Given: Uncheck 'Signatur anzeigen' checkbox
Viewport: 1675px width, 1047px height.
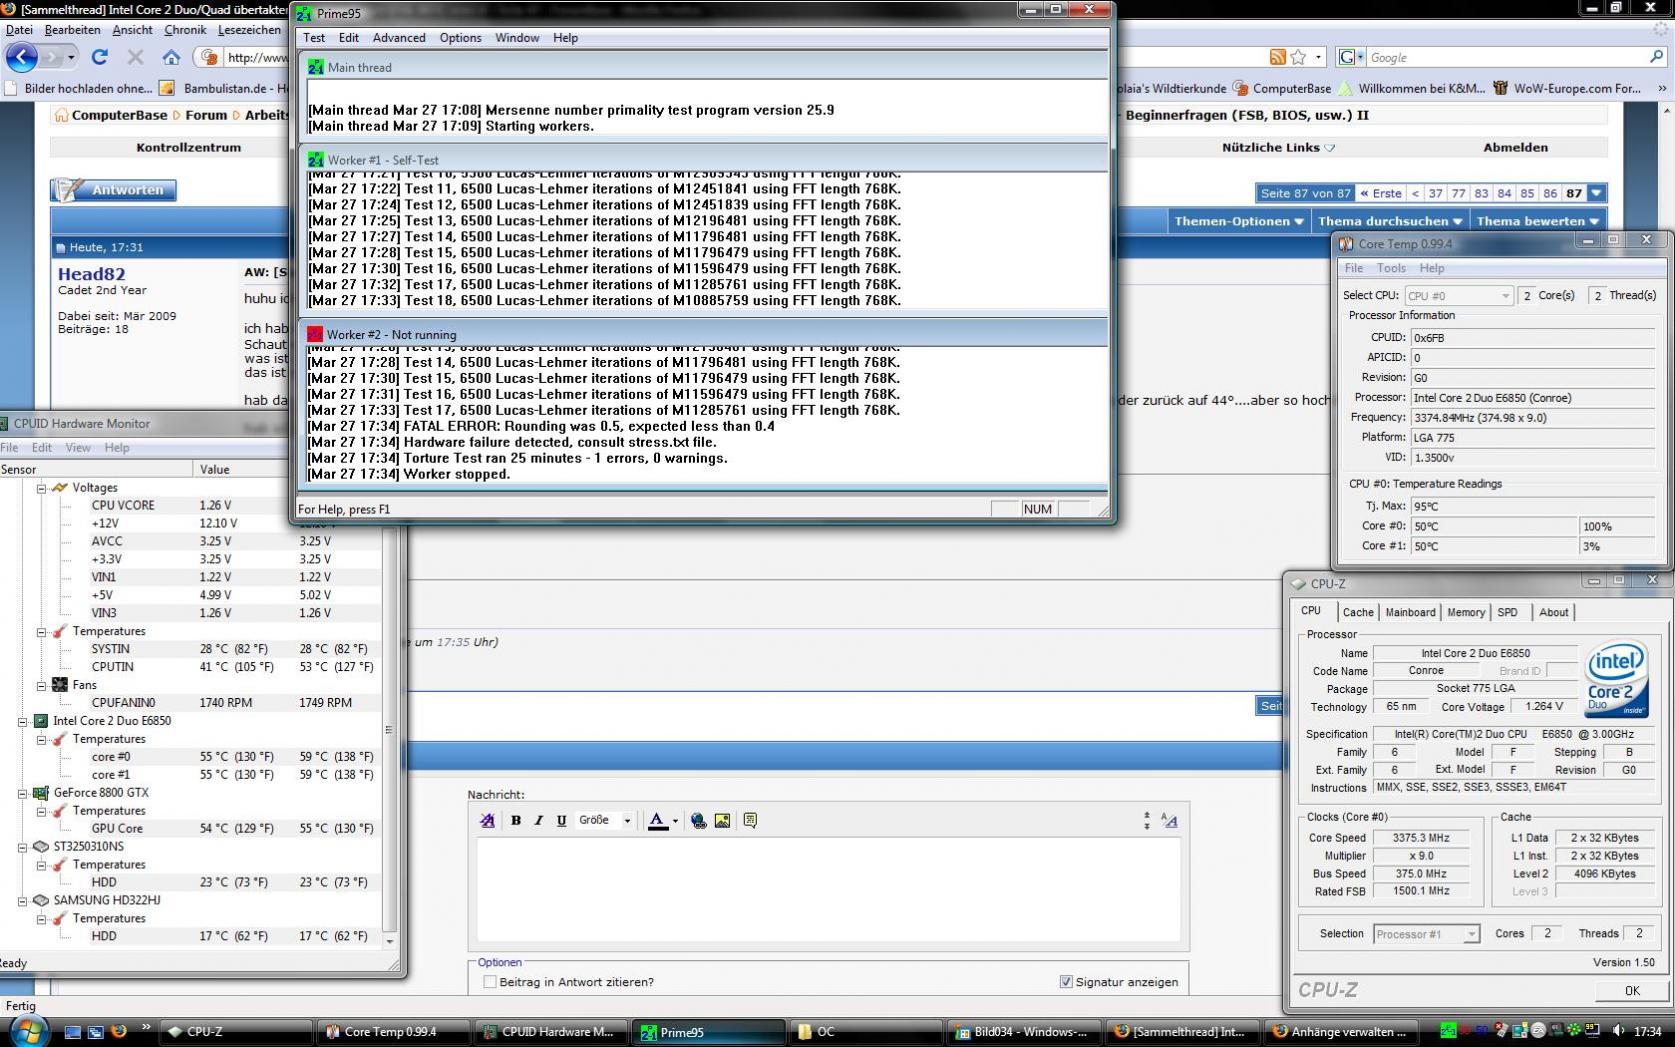Looking at the screenshot, I should tap(1065, 982).
